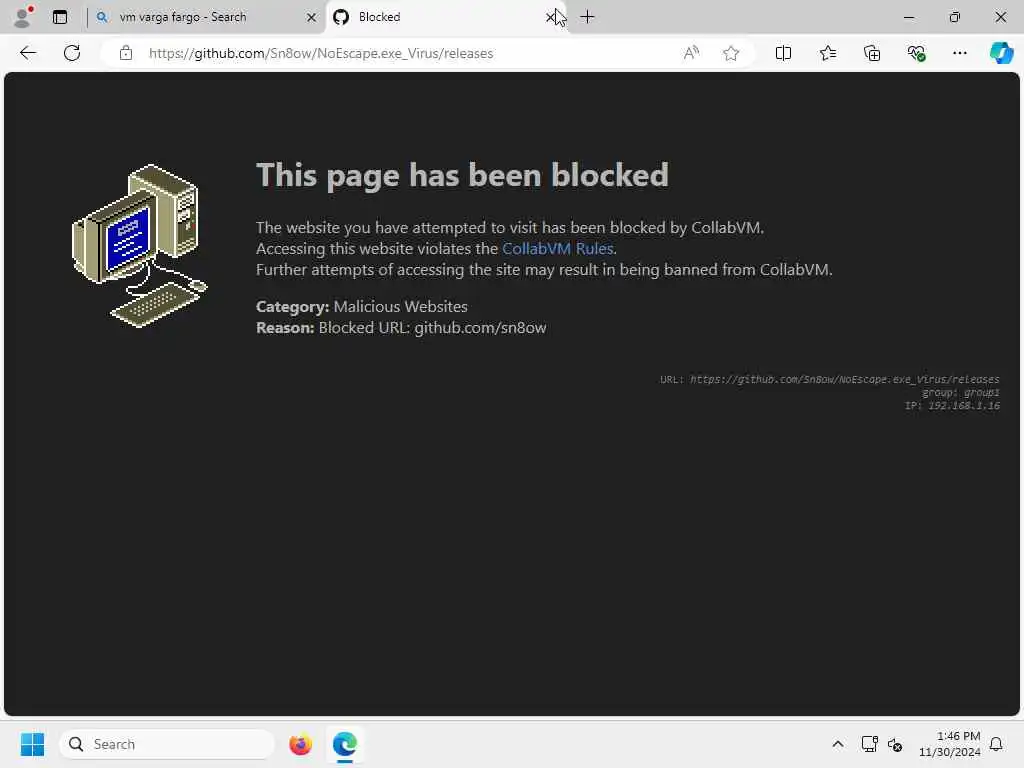Open split screen view
The width and height of the screenshot is (1024, 768).
pyautogui.click(x=783, y=53)
